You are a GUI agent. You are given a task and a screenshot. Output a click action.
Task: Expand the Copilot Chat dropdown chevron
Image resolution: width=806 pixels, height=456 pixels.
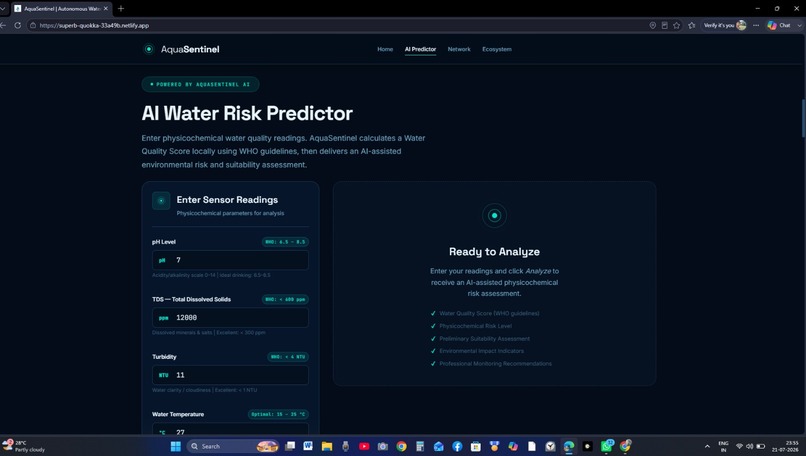click(x=799, y=25)
